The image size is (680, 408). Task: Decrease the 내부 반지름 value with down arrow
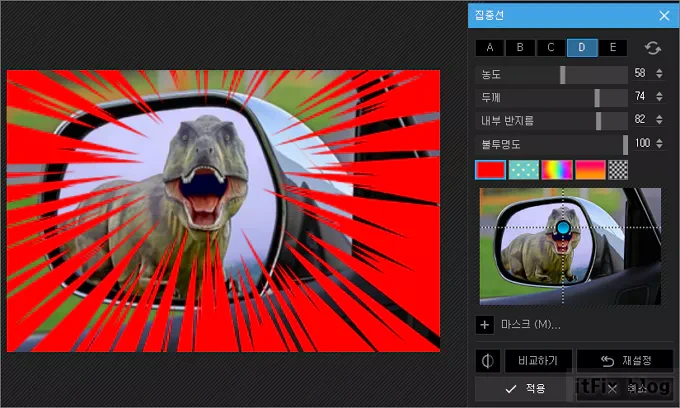pos(660,123)
